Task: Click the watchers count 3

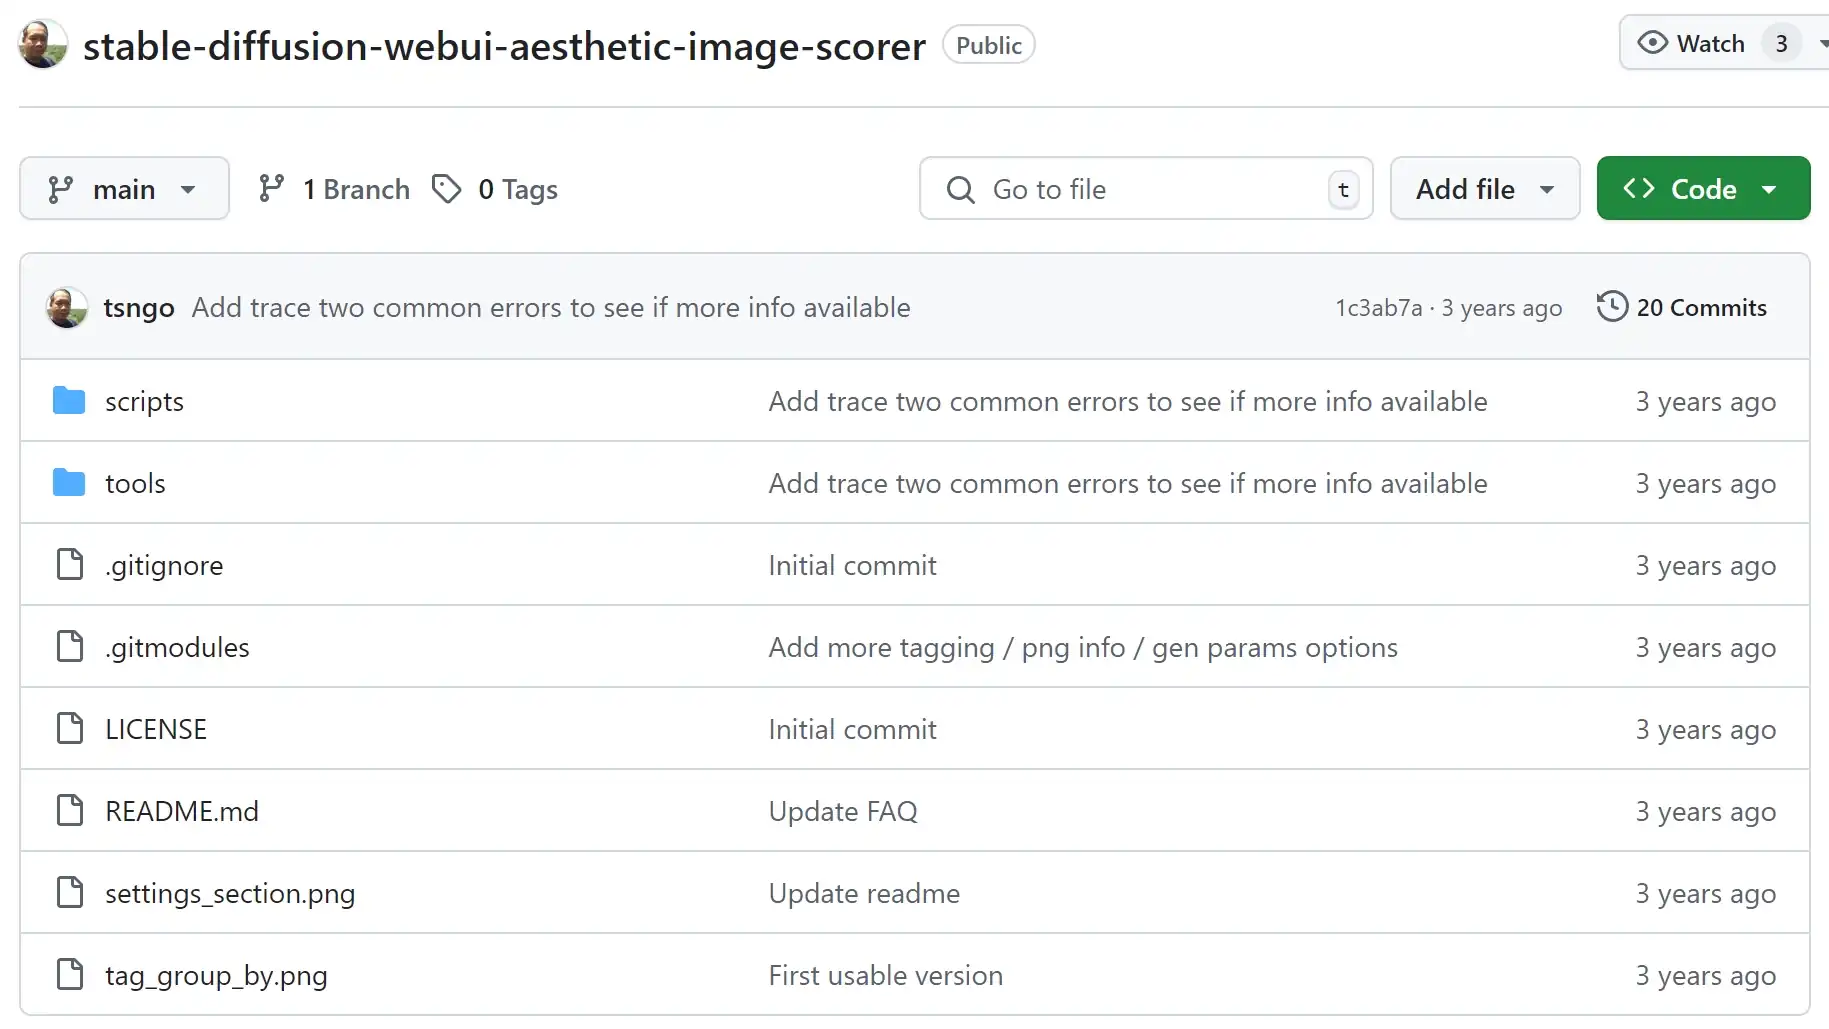Action: coord(1781,43)
